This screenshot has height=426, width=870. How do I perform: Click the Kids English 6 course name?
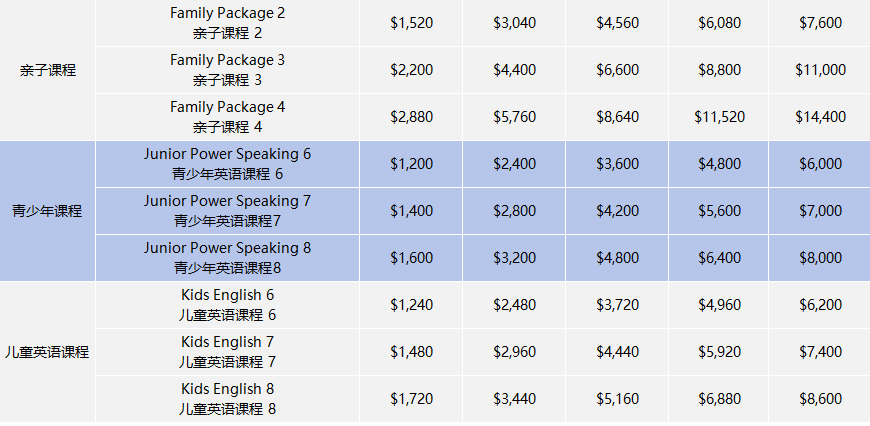[x=227, y=305]
